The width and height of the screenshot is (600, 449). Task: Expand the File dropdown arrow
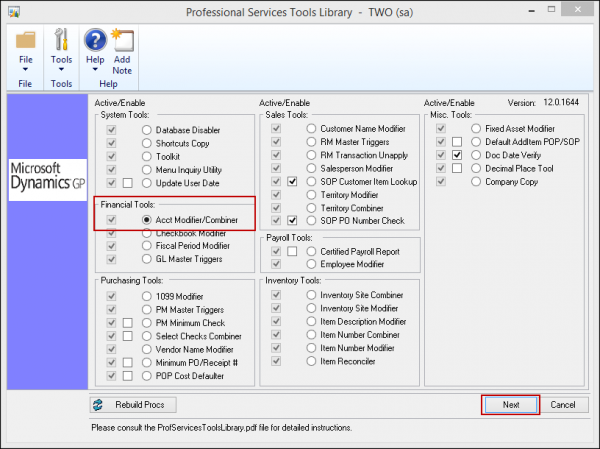pos(25,70)
